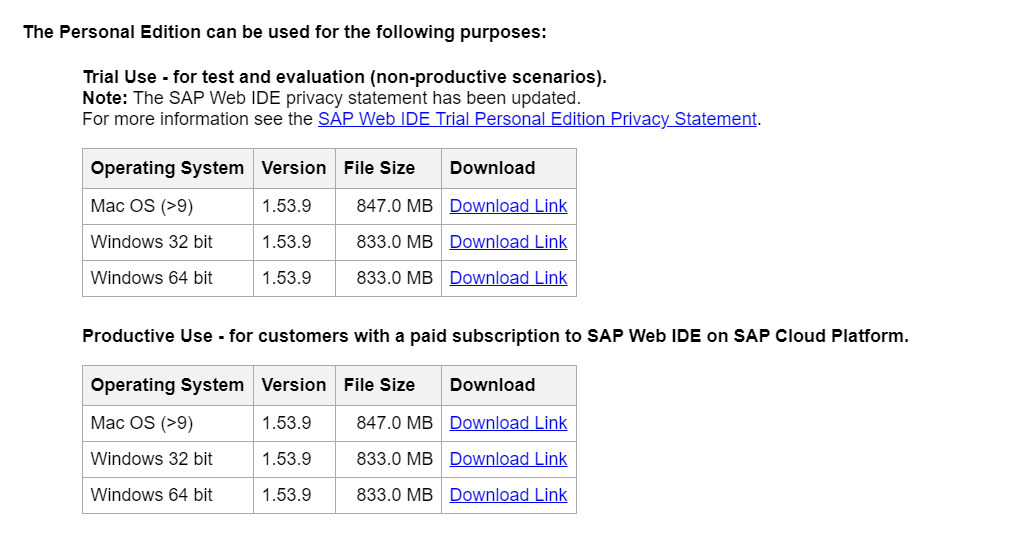1022x538 pixels.
Task: Select Productive Use Mac OS '1.53.9' version cell
Action: [294, 423]
